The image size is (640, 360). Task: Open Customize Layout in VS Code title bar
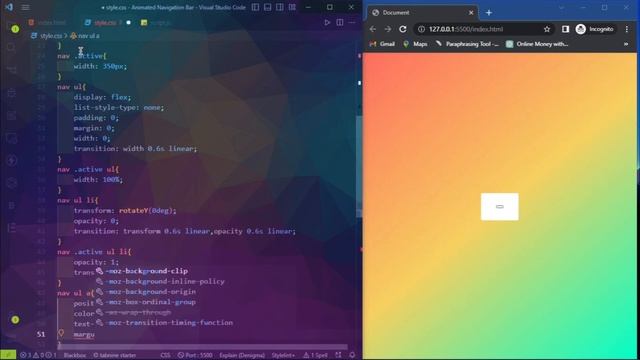[292, 7]
